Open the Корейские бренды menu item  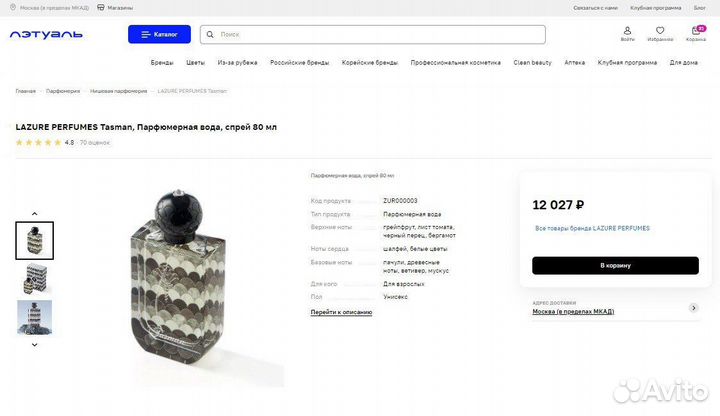(370, 62)
